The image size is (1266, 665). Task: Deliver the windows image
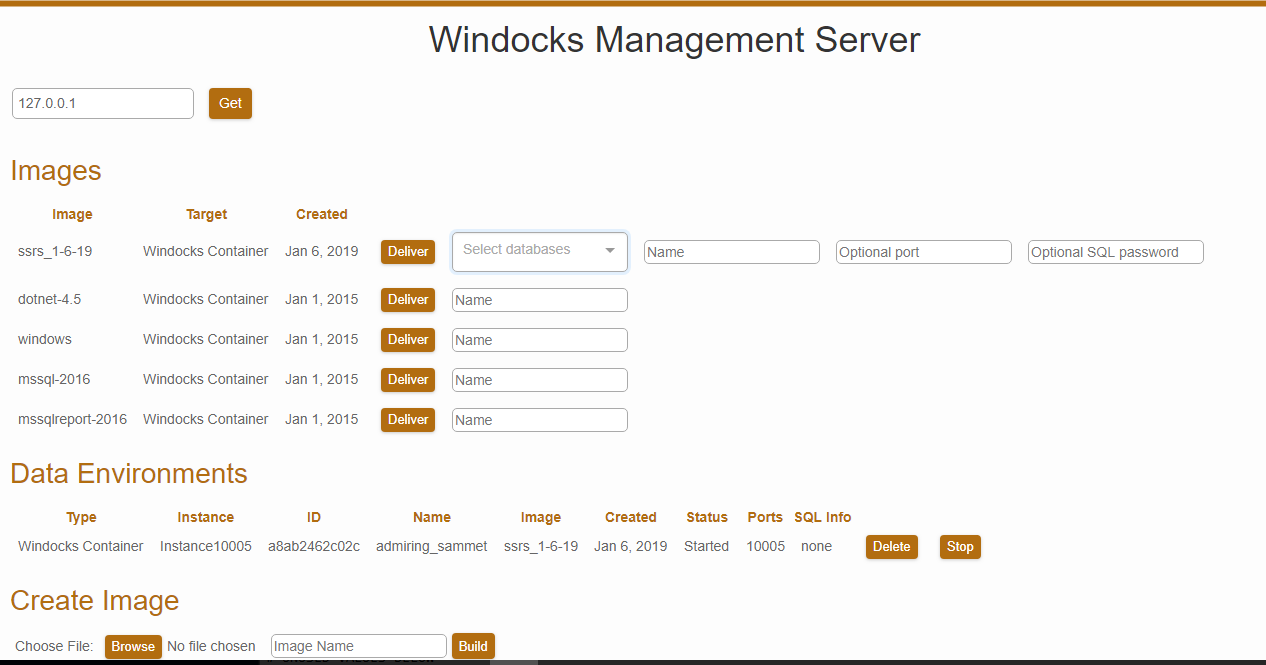point(408,339)
